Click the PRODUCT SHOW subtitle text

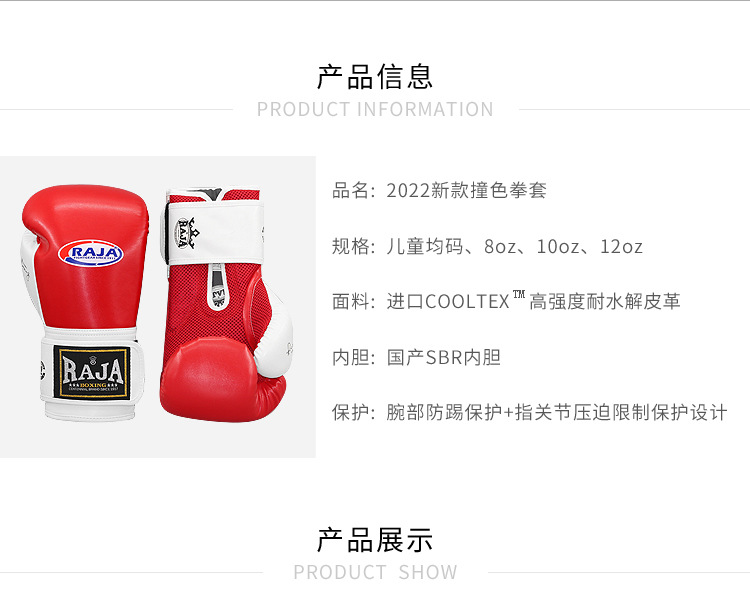click(375, 572)
